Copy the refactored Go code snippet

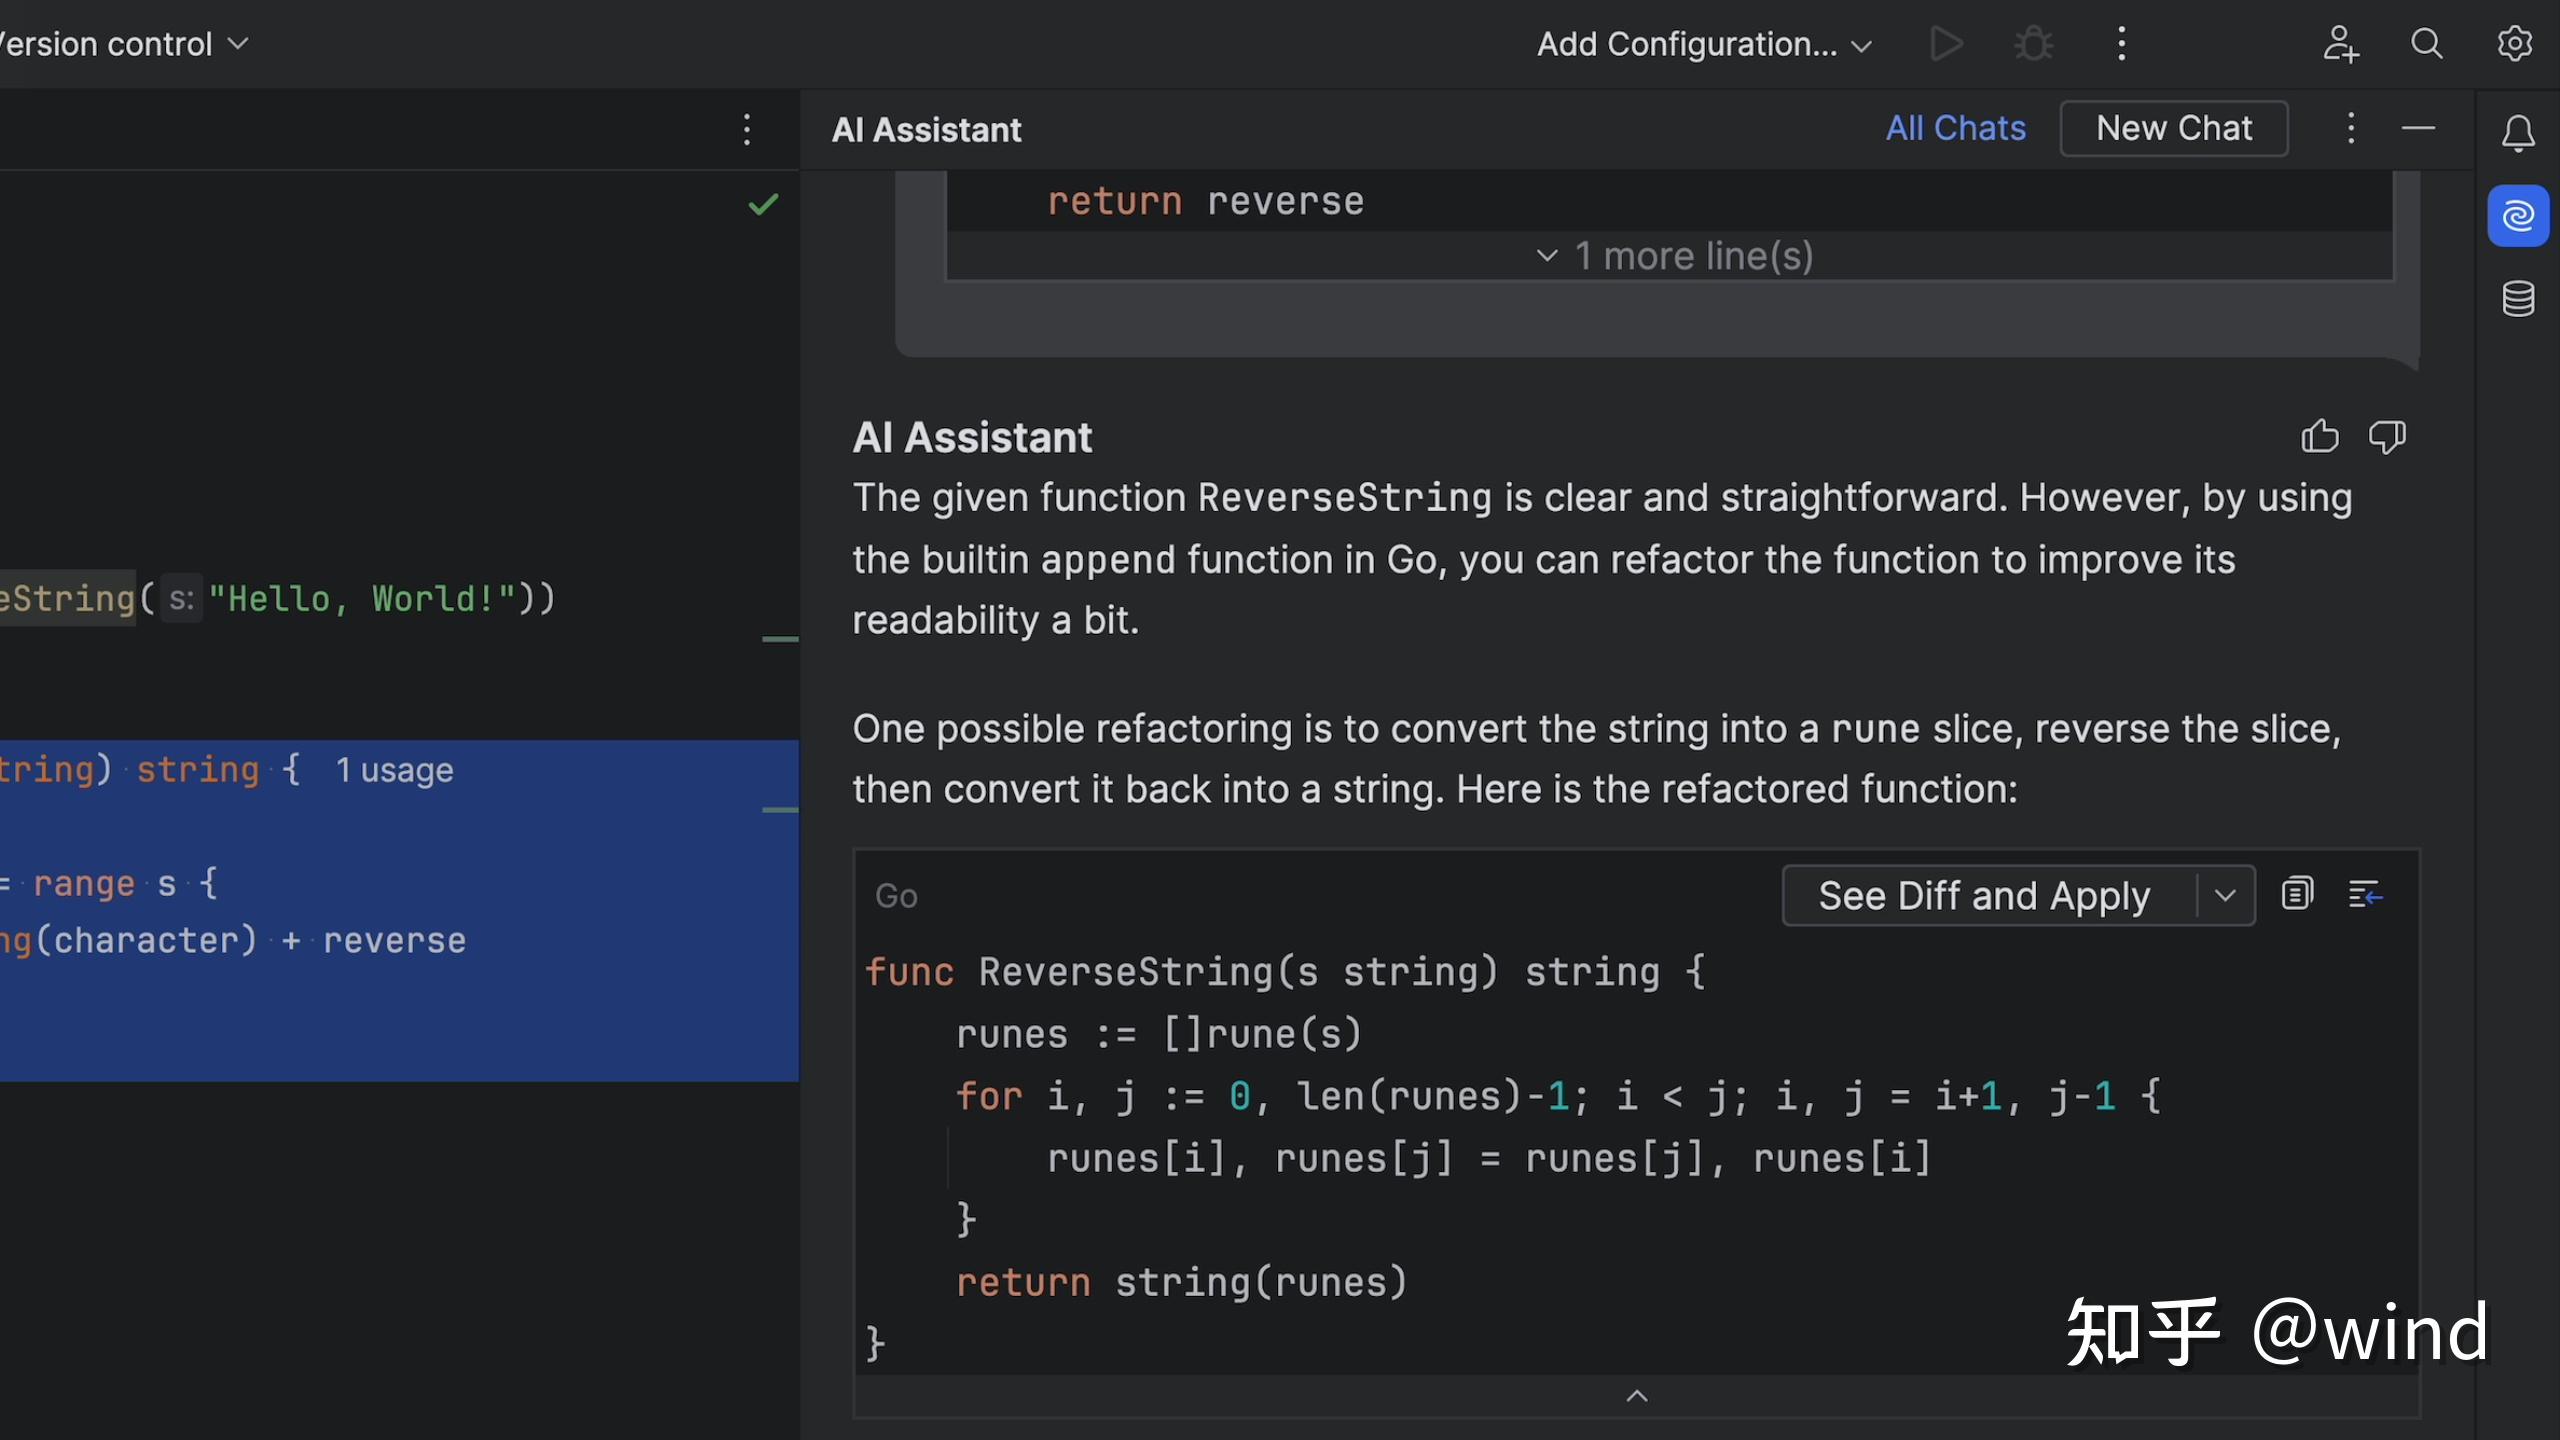[2298, 893]
